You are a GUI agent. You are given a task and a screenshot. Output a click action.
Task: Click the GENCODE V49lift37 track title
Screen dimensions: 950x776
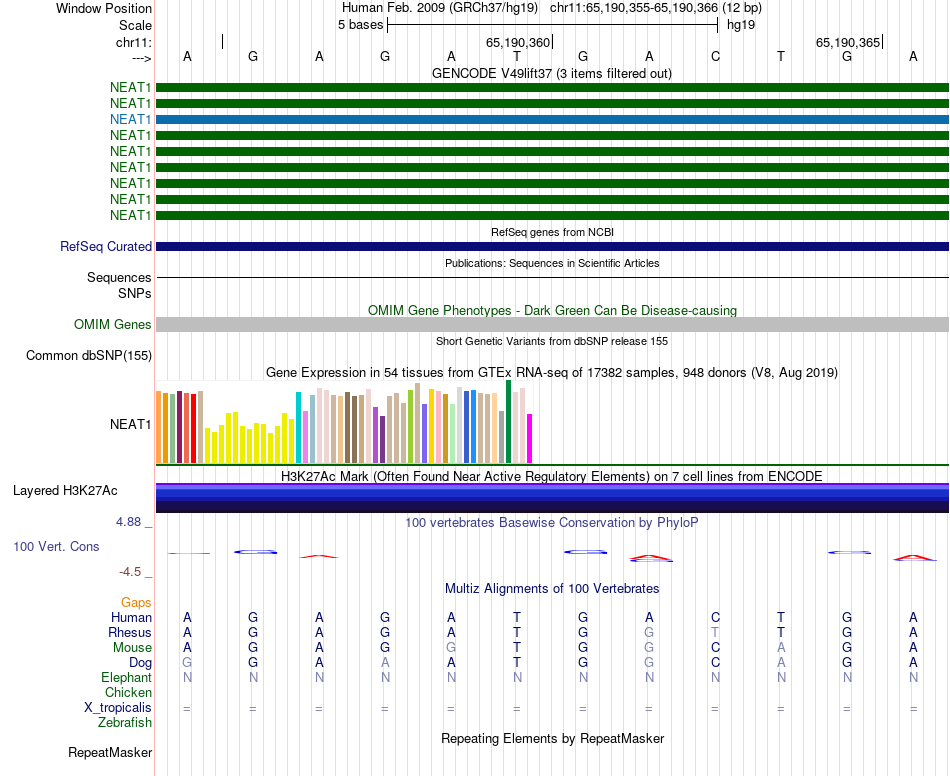tap(552, 74)
